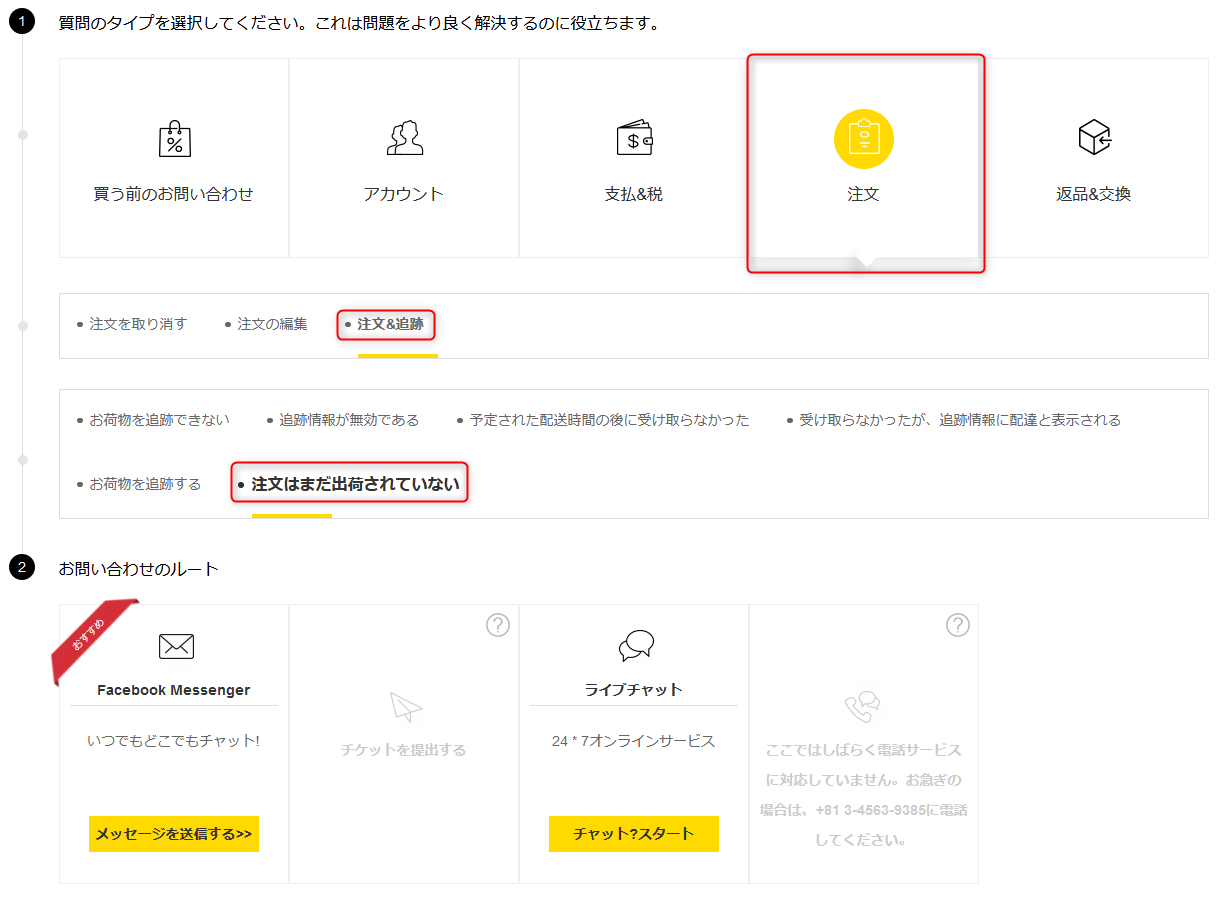Click メッセージを送信する>> button
Image resolution: width=1220 pixels, height=901 pixels.
click(x=174, y=834)
